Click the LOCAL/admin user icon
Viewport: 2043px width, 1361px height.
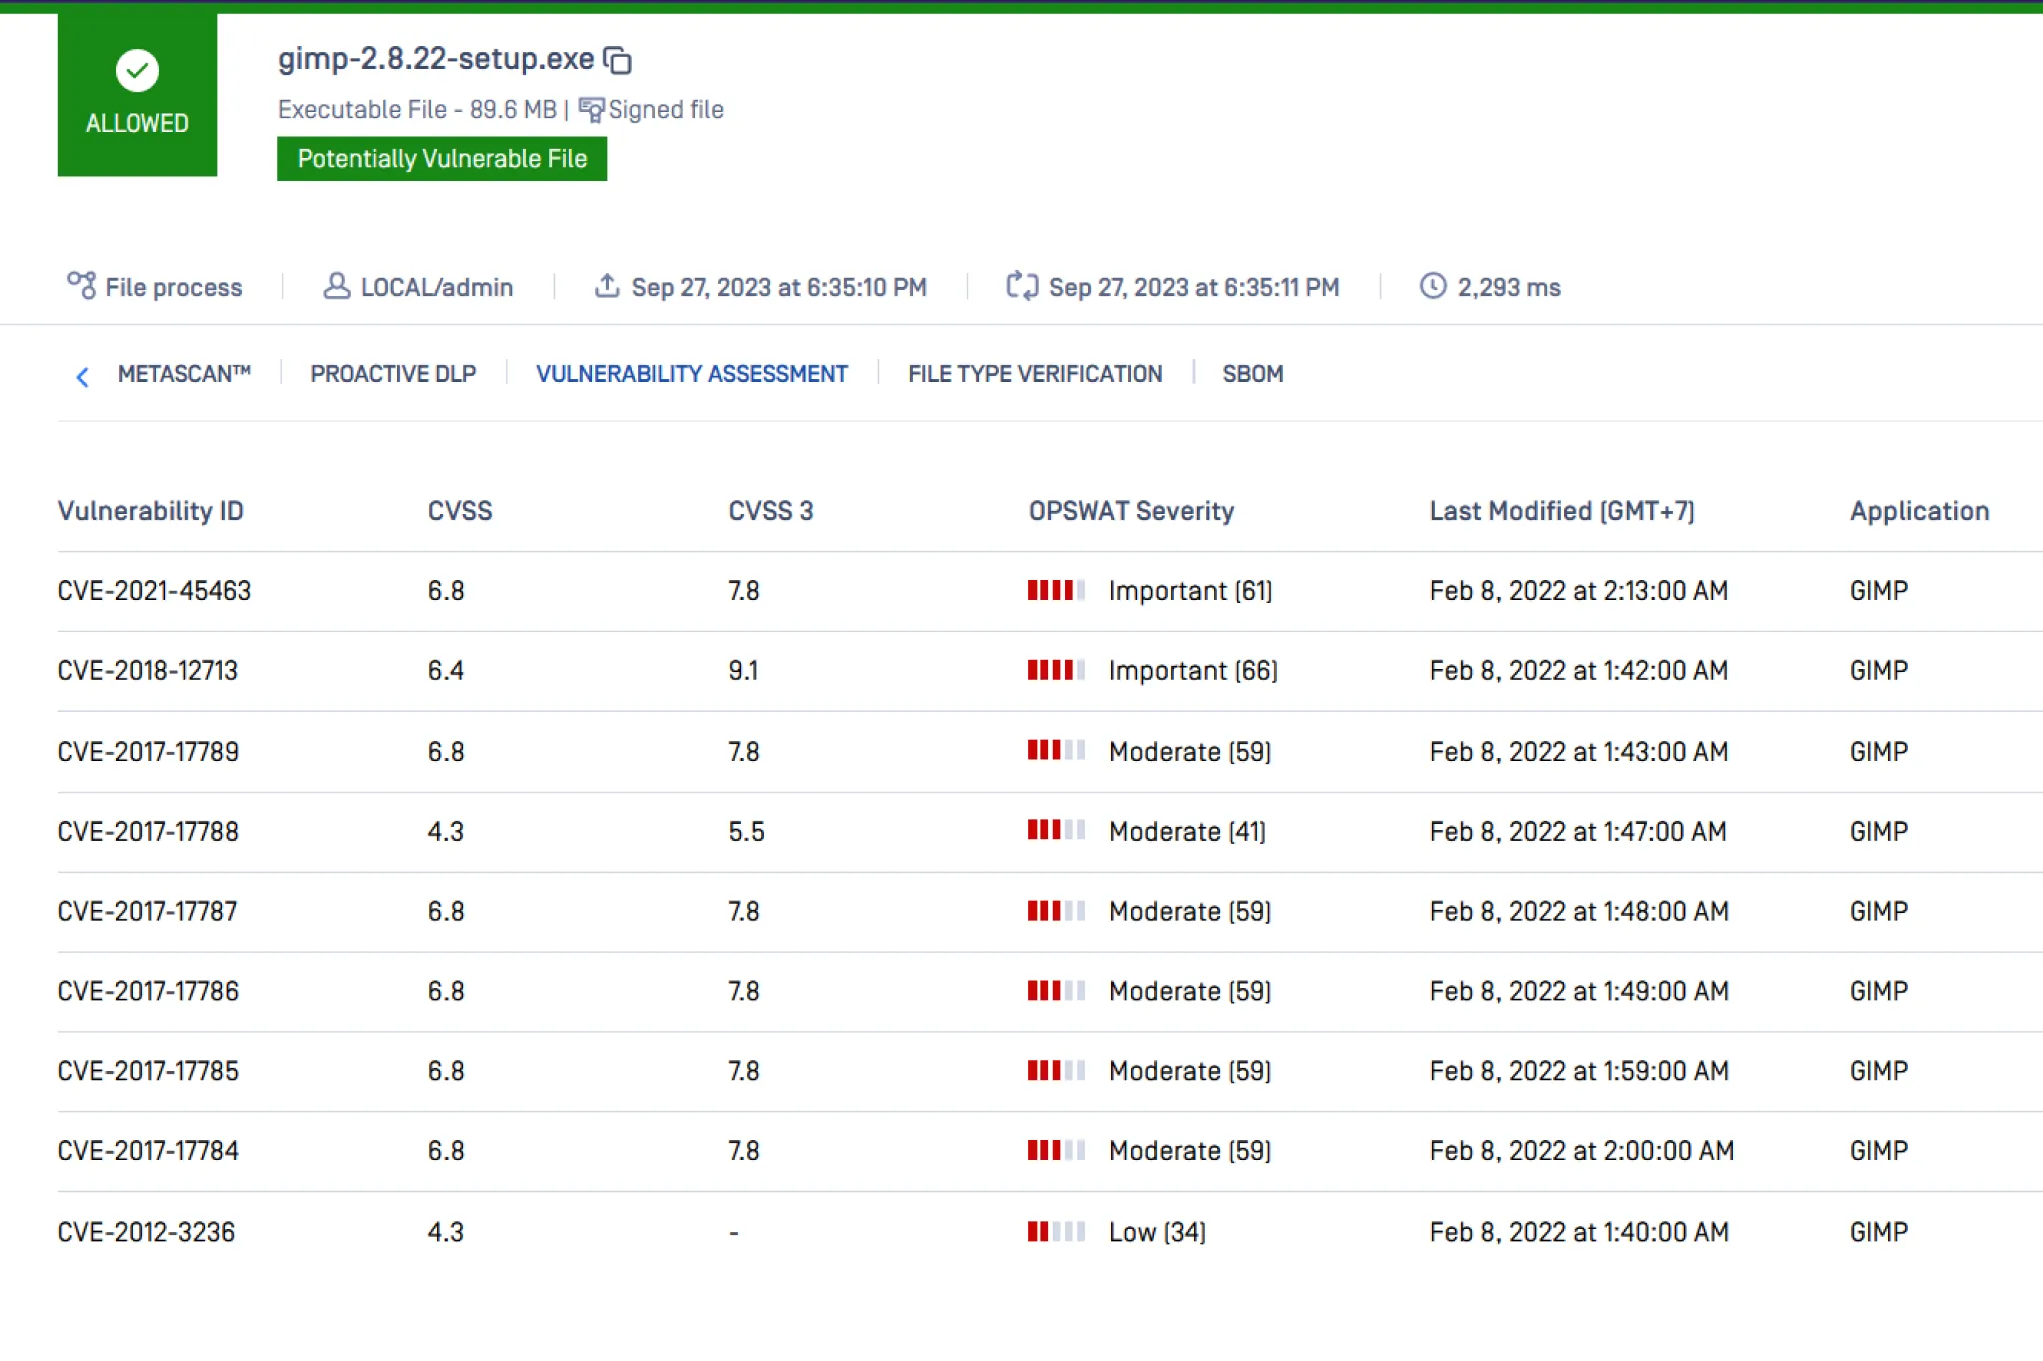tap(337, 286)
